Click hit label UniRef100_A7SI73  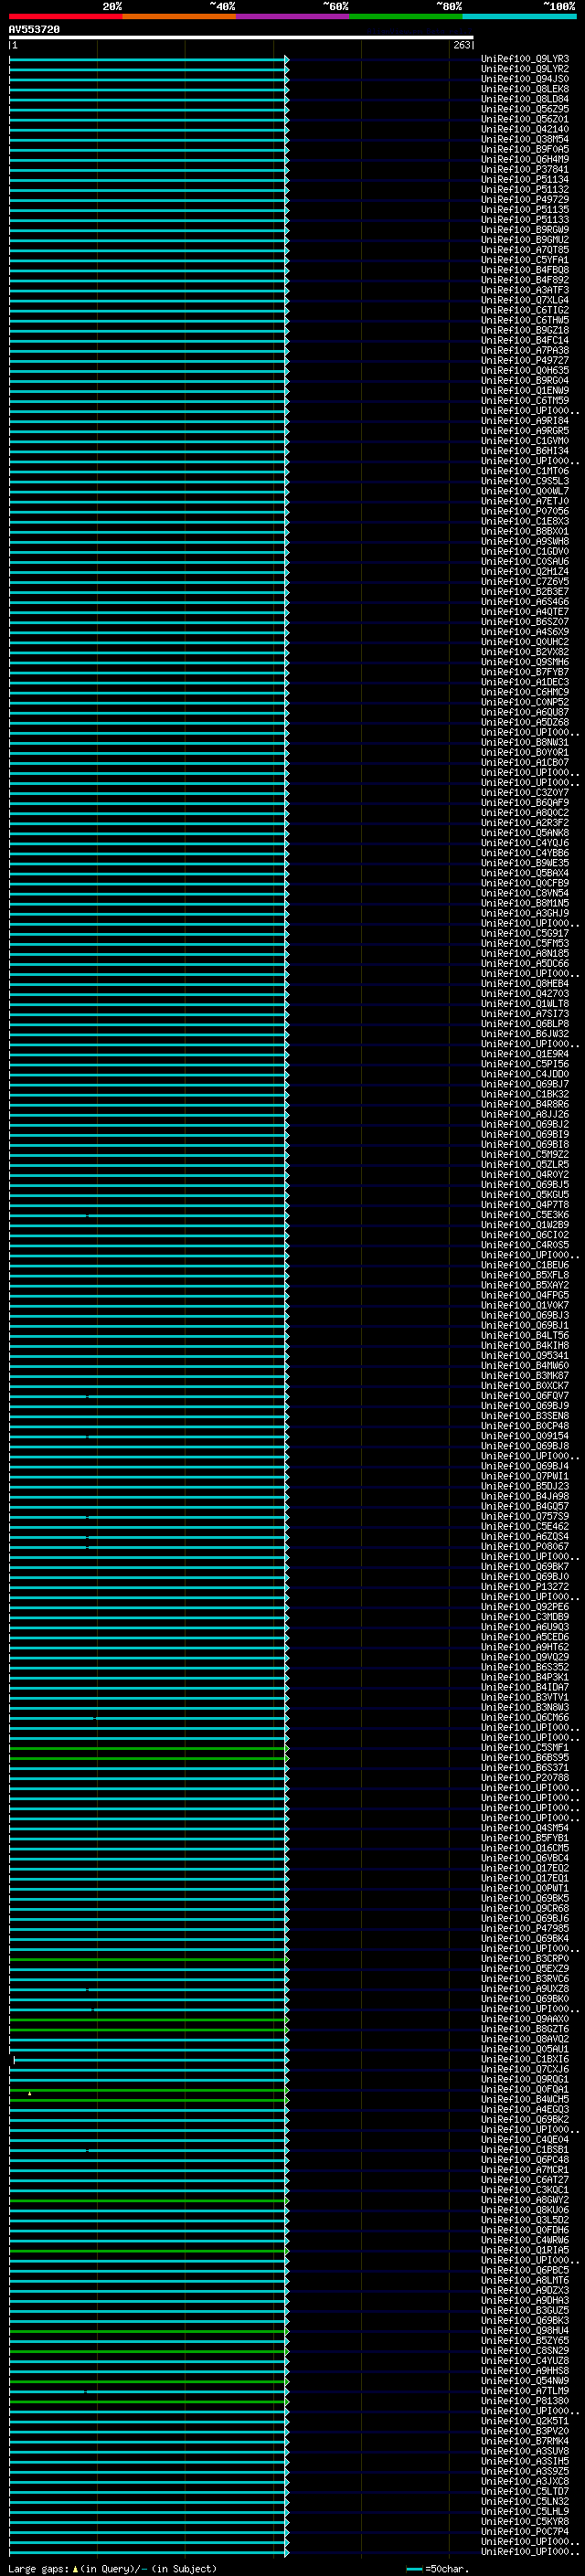click(525, 1014)
